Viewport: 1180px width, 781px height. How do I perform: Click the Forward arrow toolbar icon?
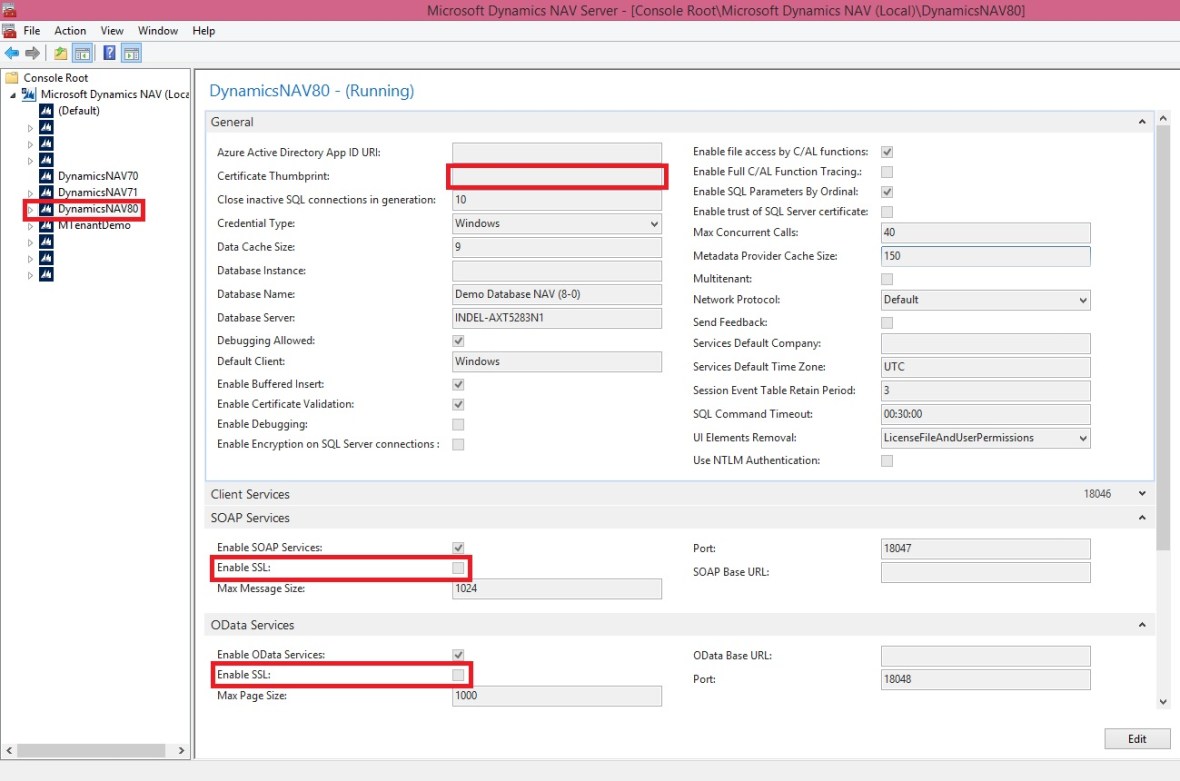click(32, 53)
